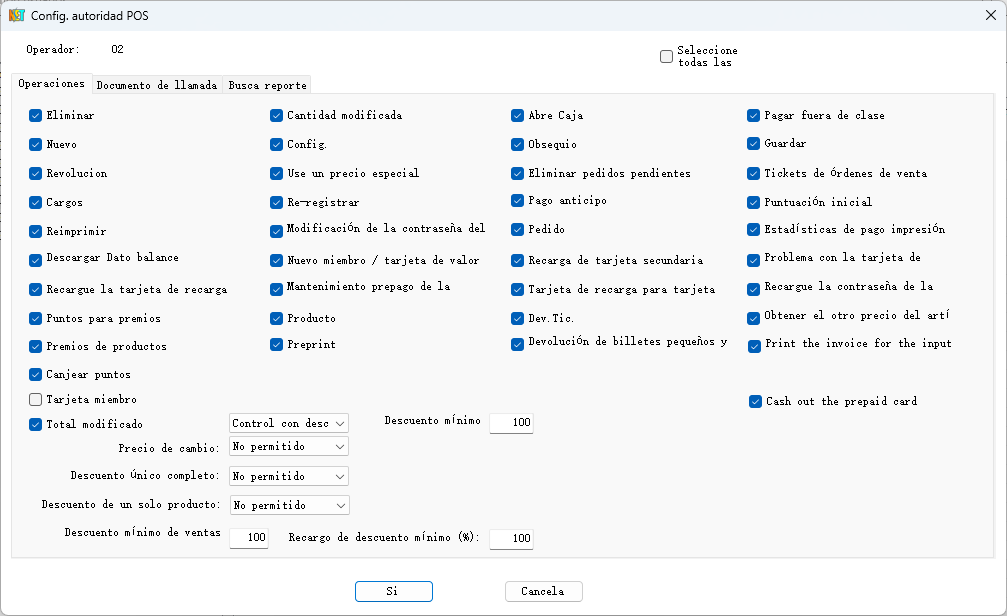Uncheck Cash out the prepaid card
Image resolution: width=1007 pixels, height=616 pixels.
756,402
